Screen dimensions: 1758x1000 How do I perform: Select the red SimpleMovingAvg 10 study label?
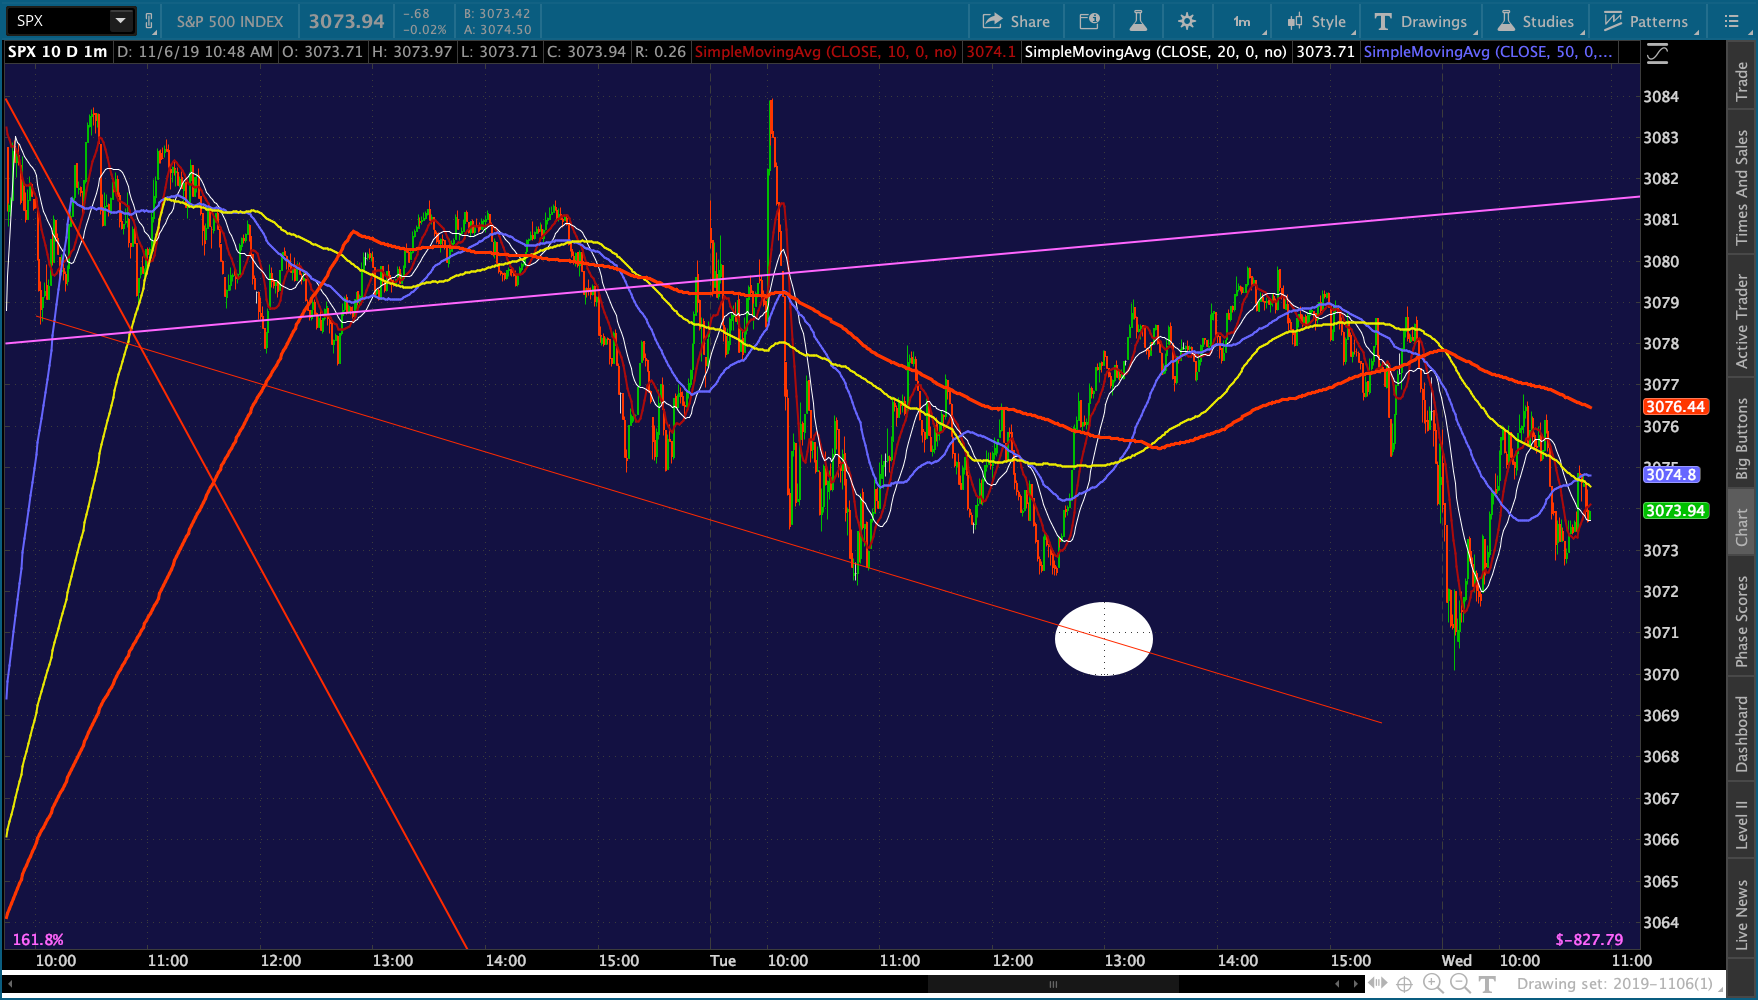(x=826, y=51)
